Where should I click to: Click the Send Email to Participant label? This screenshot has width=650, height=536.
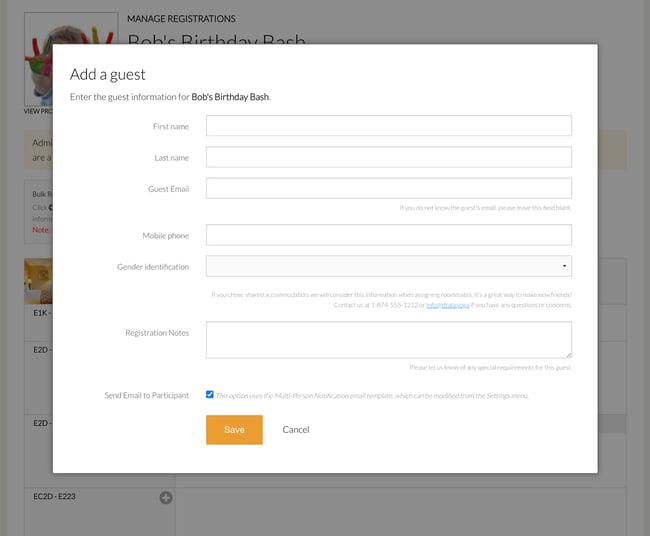pos(147,395)
